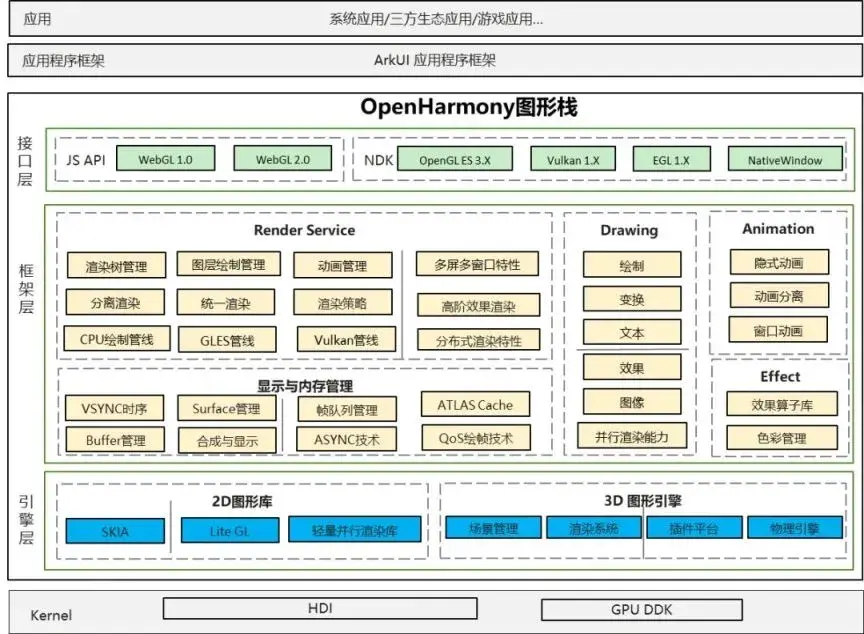Select the 合成与显示 block
Screen dimensions: 864x634
[x=227, y=441]
